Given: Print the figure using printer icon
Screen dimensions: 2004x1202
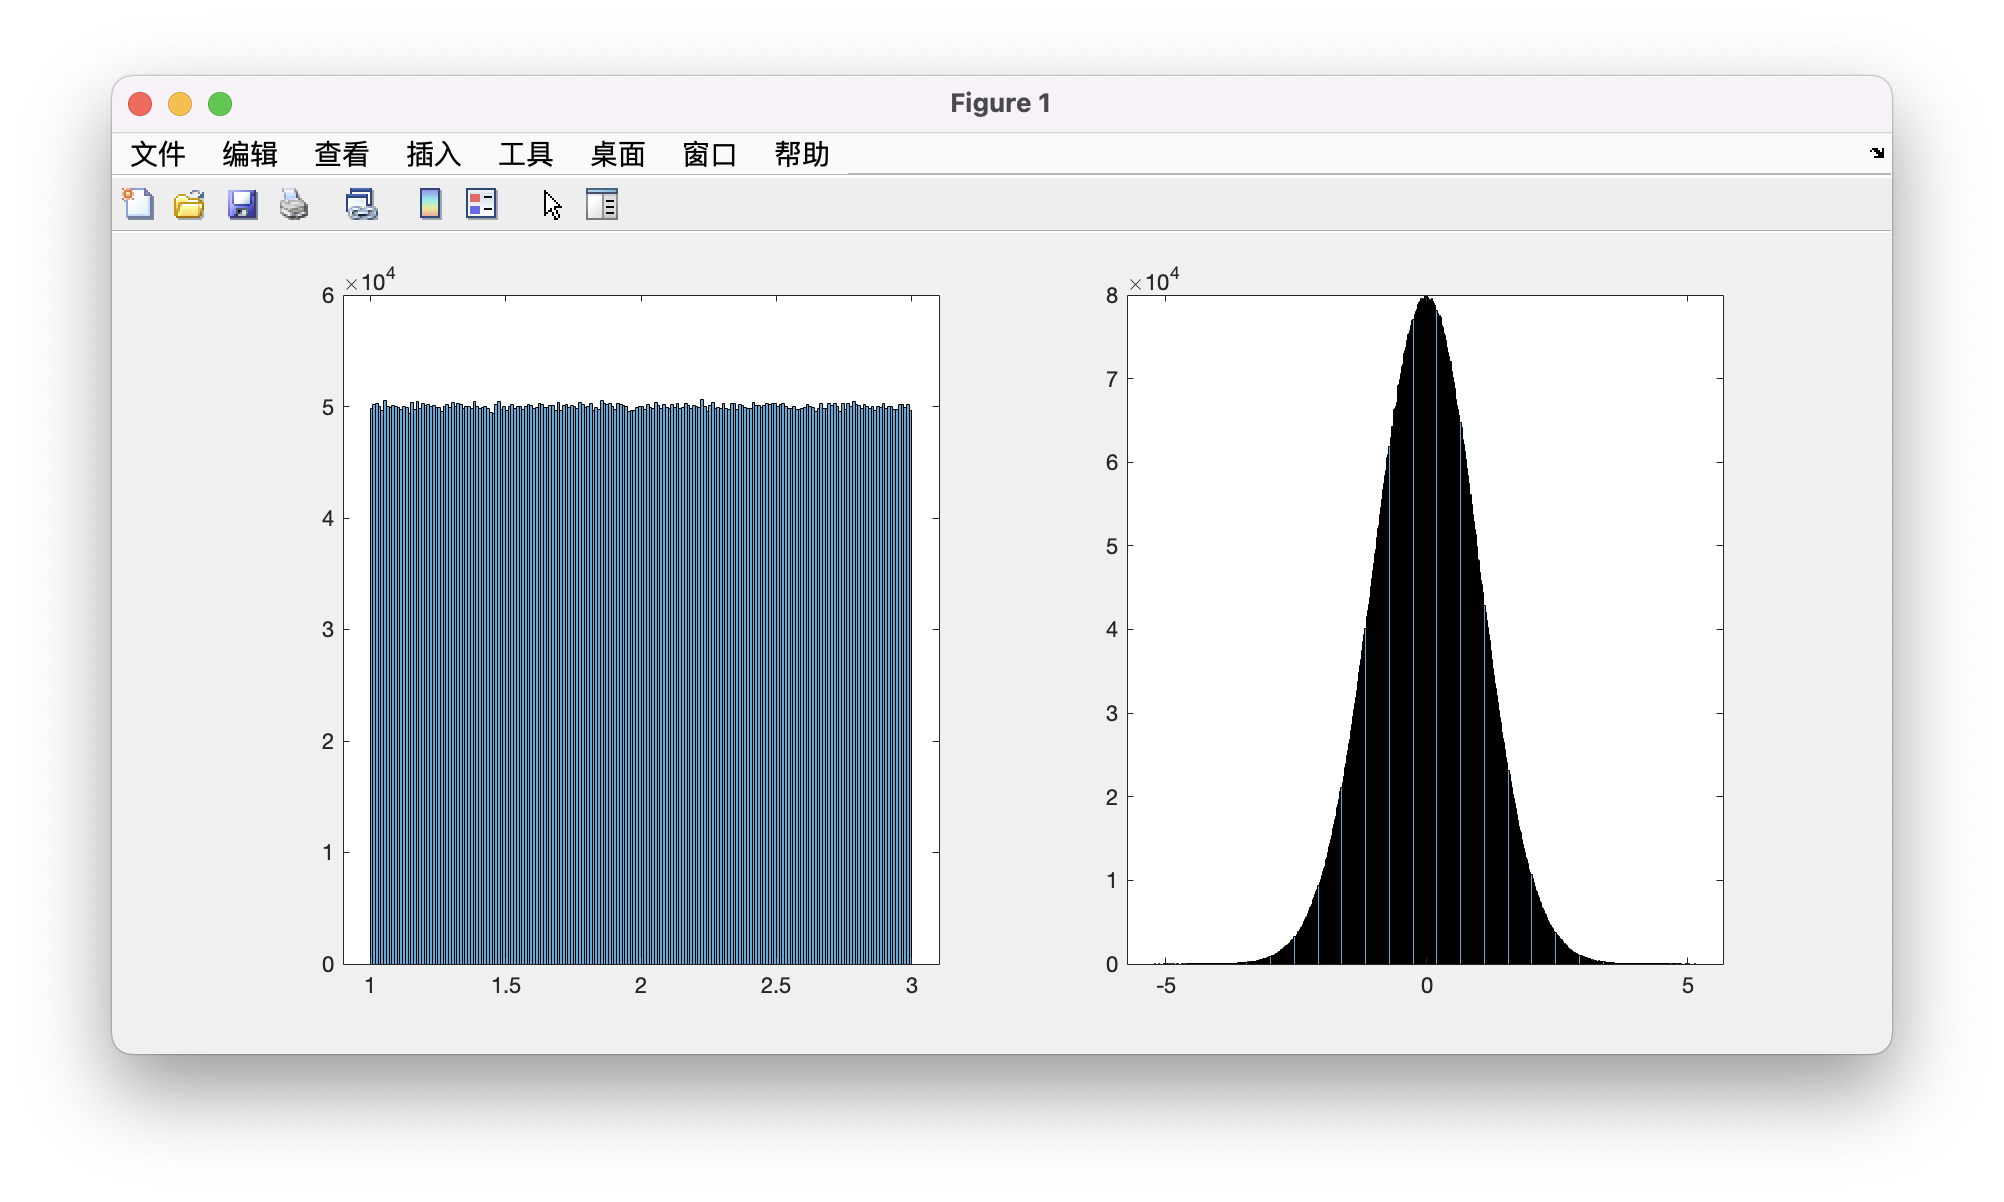Looking at the screenshot, I should tap(294, 204).
